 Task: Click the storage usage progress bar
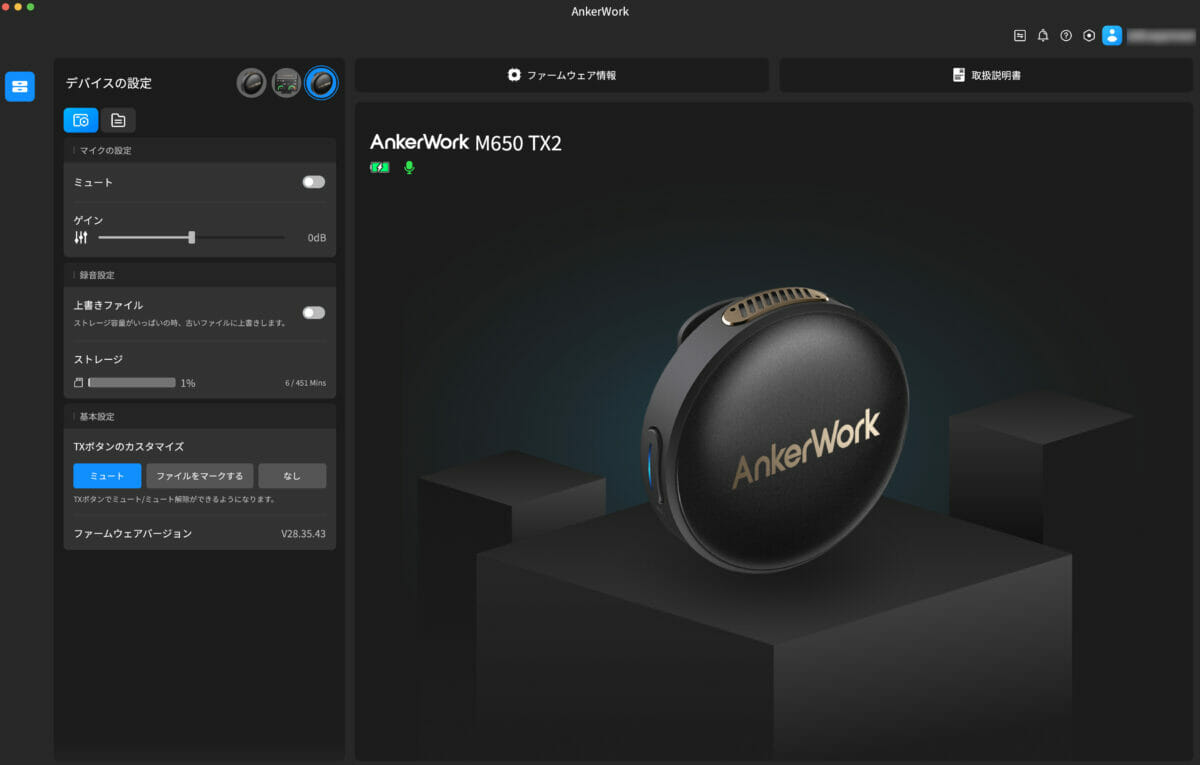click(x=132, y=382)
